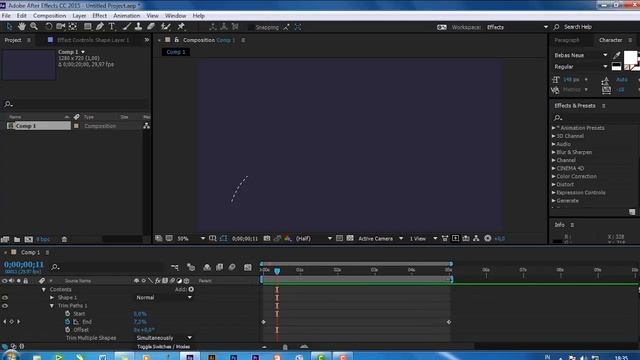The width and height of the screenshot is (640, 360).
Task: Click the snapshot camera icon in viewer
Action: [x=267, y=238]
